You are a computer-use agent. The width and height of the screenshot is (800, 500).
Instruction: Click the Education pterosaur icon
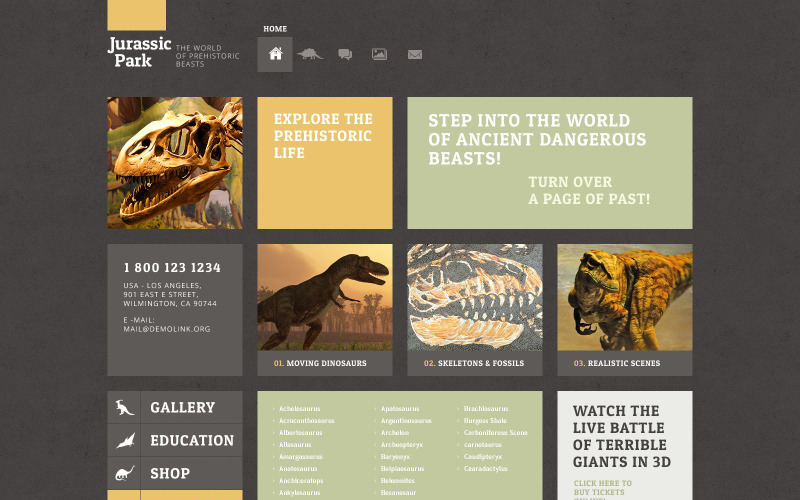[125, 440]
